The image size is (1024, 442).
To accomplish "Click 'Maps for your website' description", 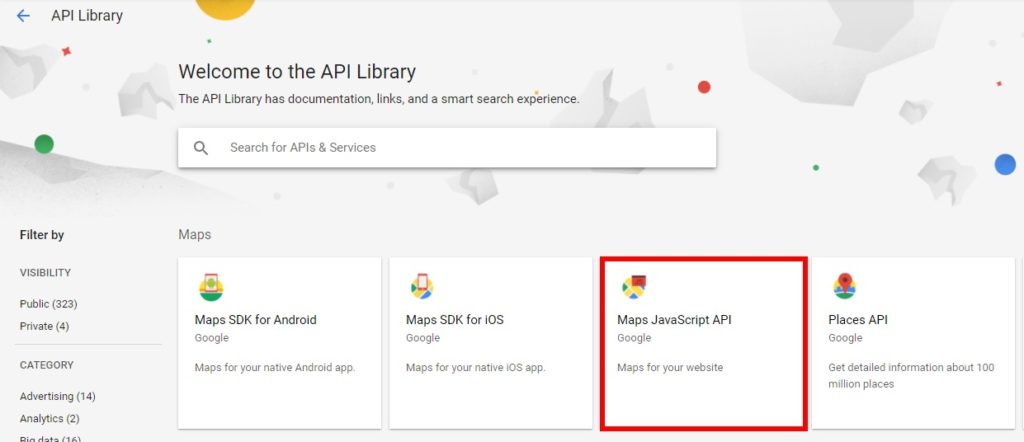I will click(x=670, y=368).
